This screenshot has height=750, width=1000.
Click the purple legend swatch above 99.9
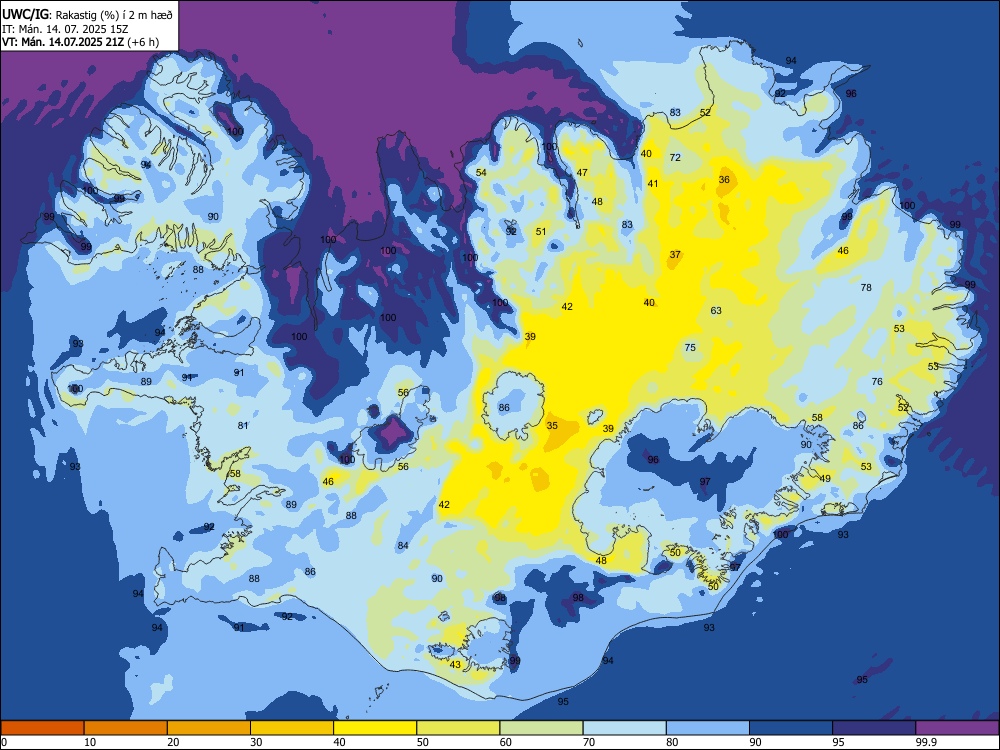point(957,728)
